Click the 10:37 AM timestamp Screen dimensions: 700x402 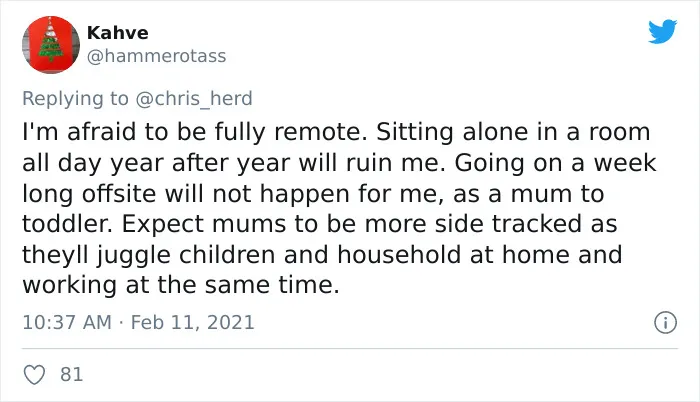point(67,322)
